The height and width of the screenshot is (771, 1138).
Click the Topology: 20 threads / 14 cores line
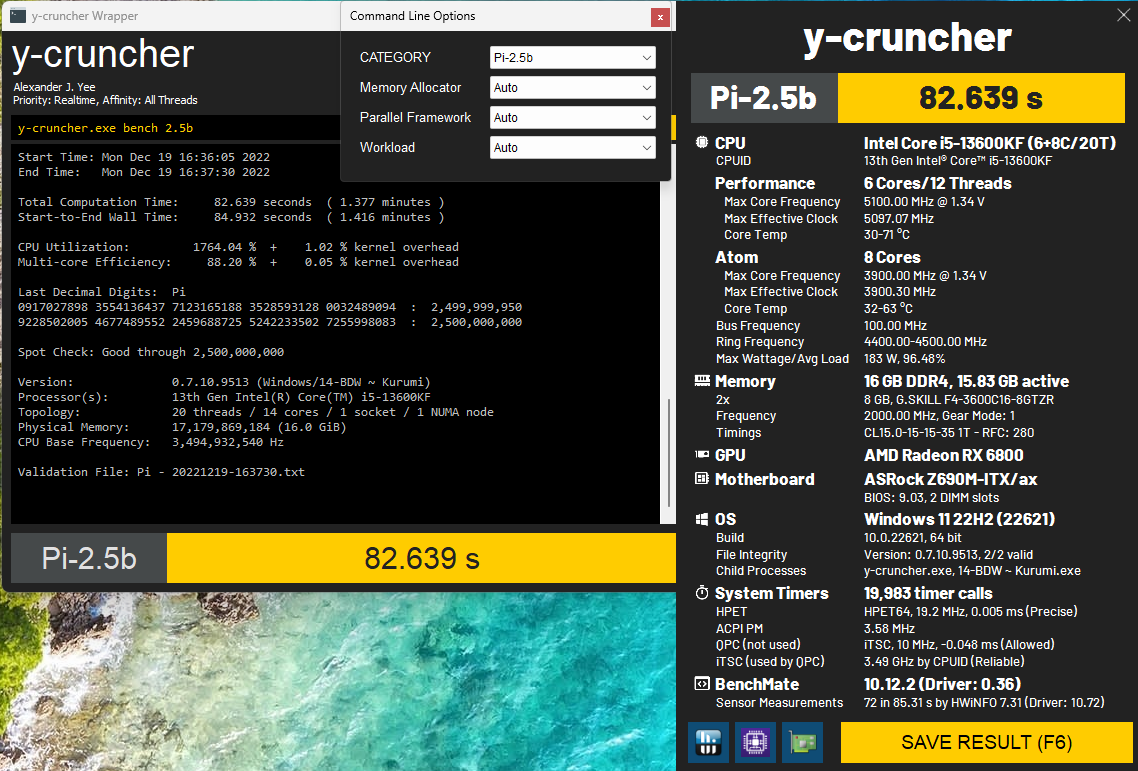255,412
